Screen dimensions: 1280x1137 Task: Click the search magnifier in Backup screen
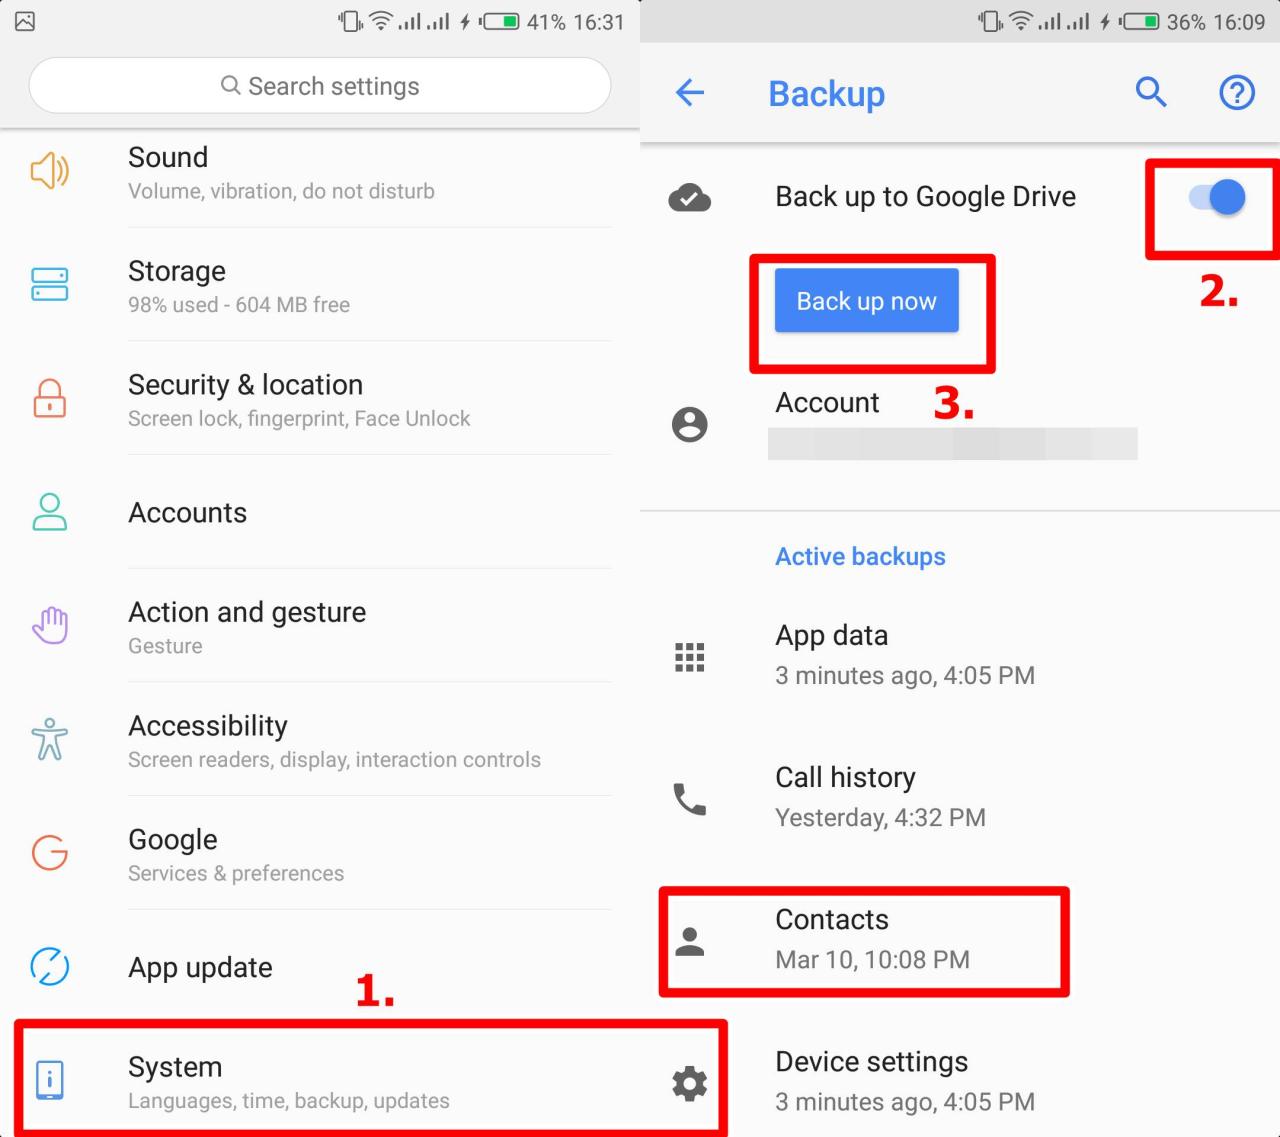pos(1150,92)
